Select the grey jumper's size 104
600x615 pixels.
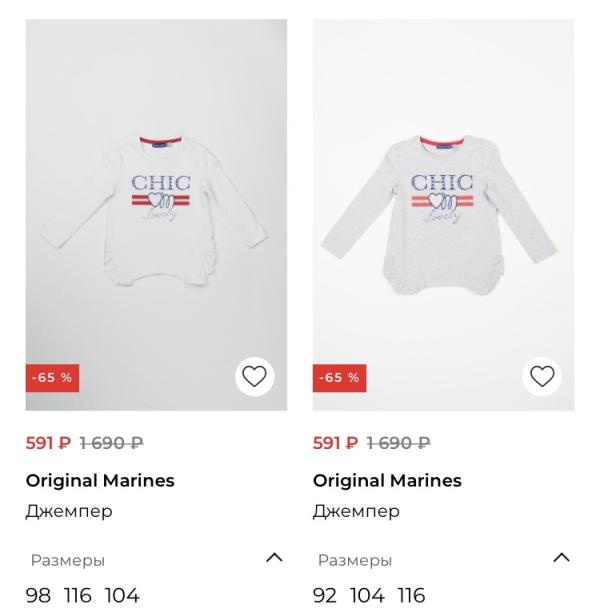coord(367,595)
